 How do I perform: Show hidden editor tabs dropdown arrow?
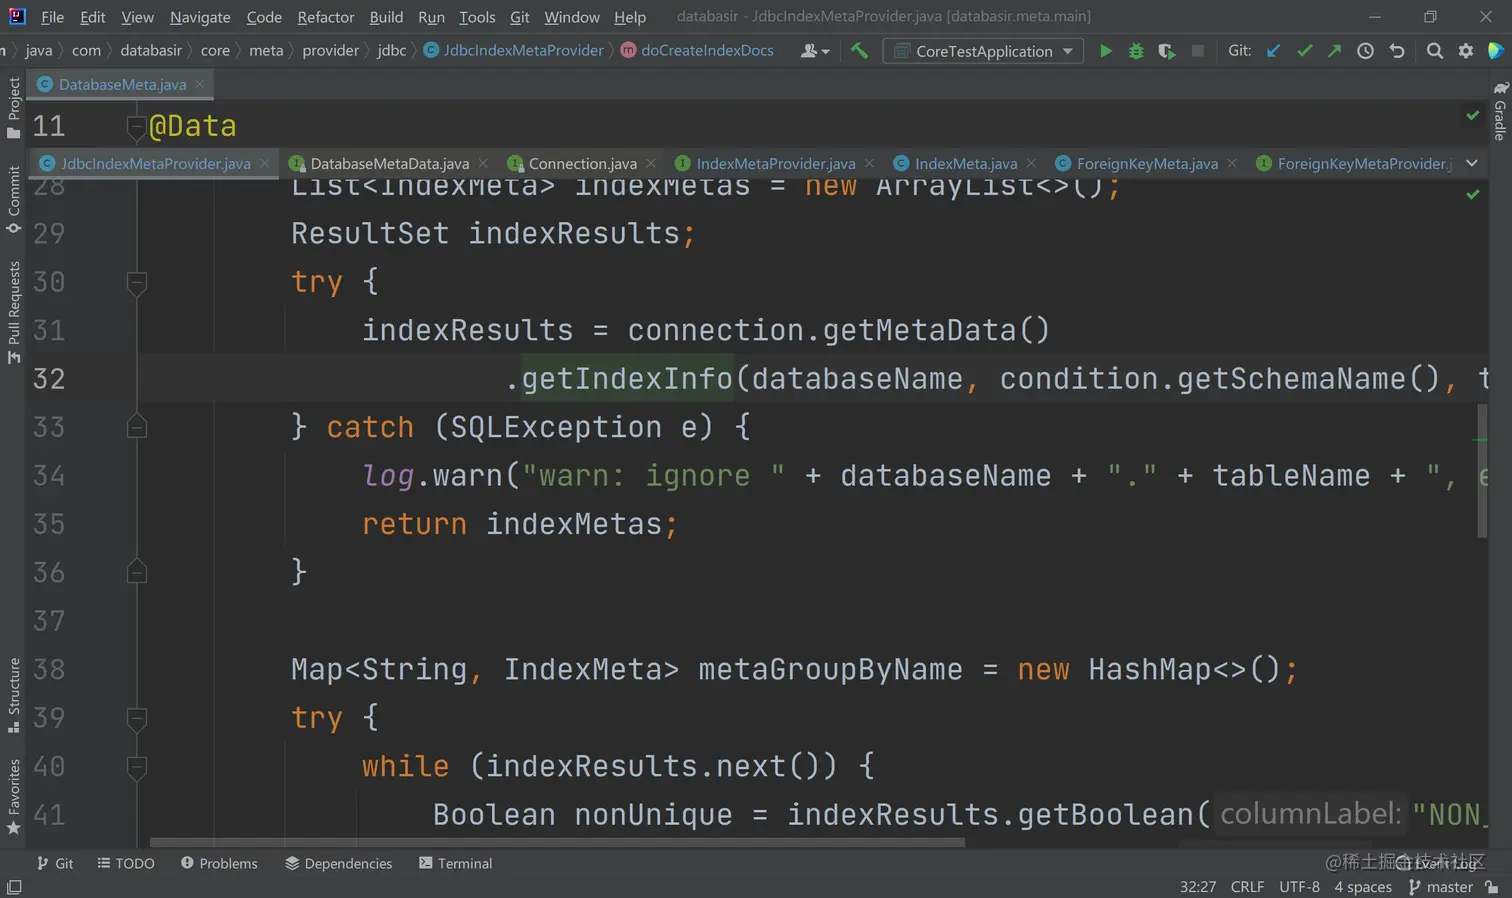pyautogui.click(x=1472, y=163)
